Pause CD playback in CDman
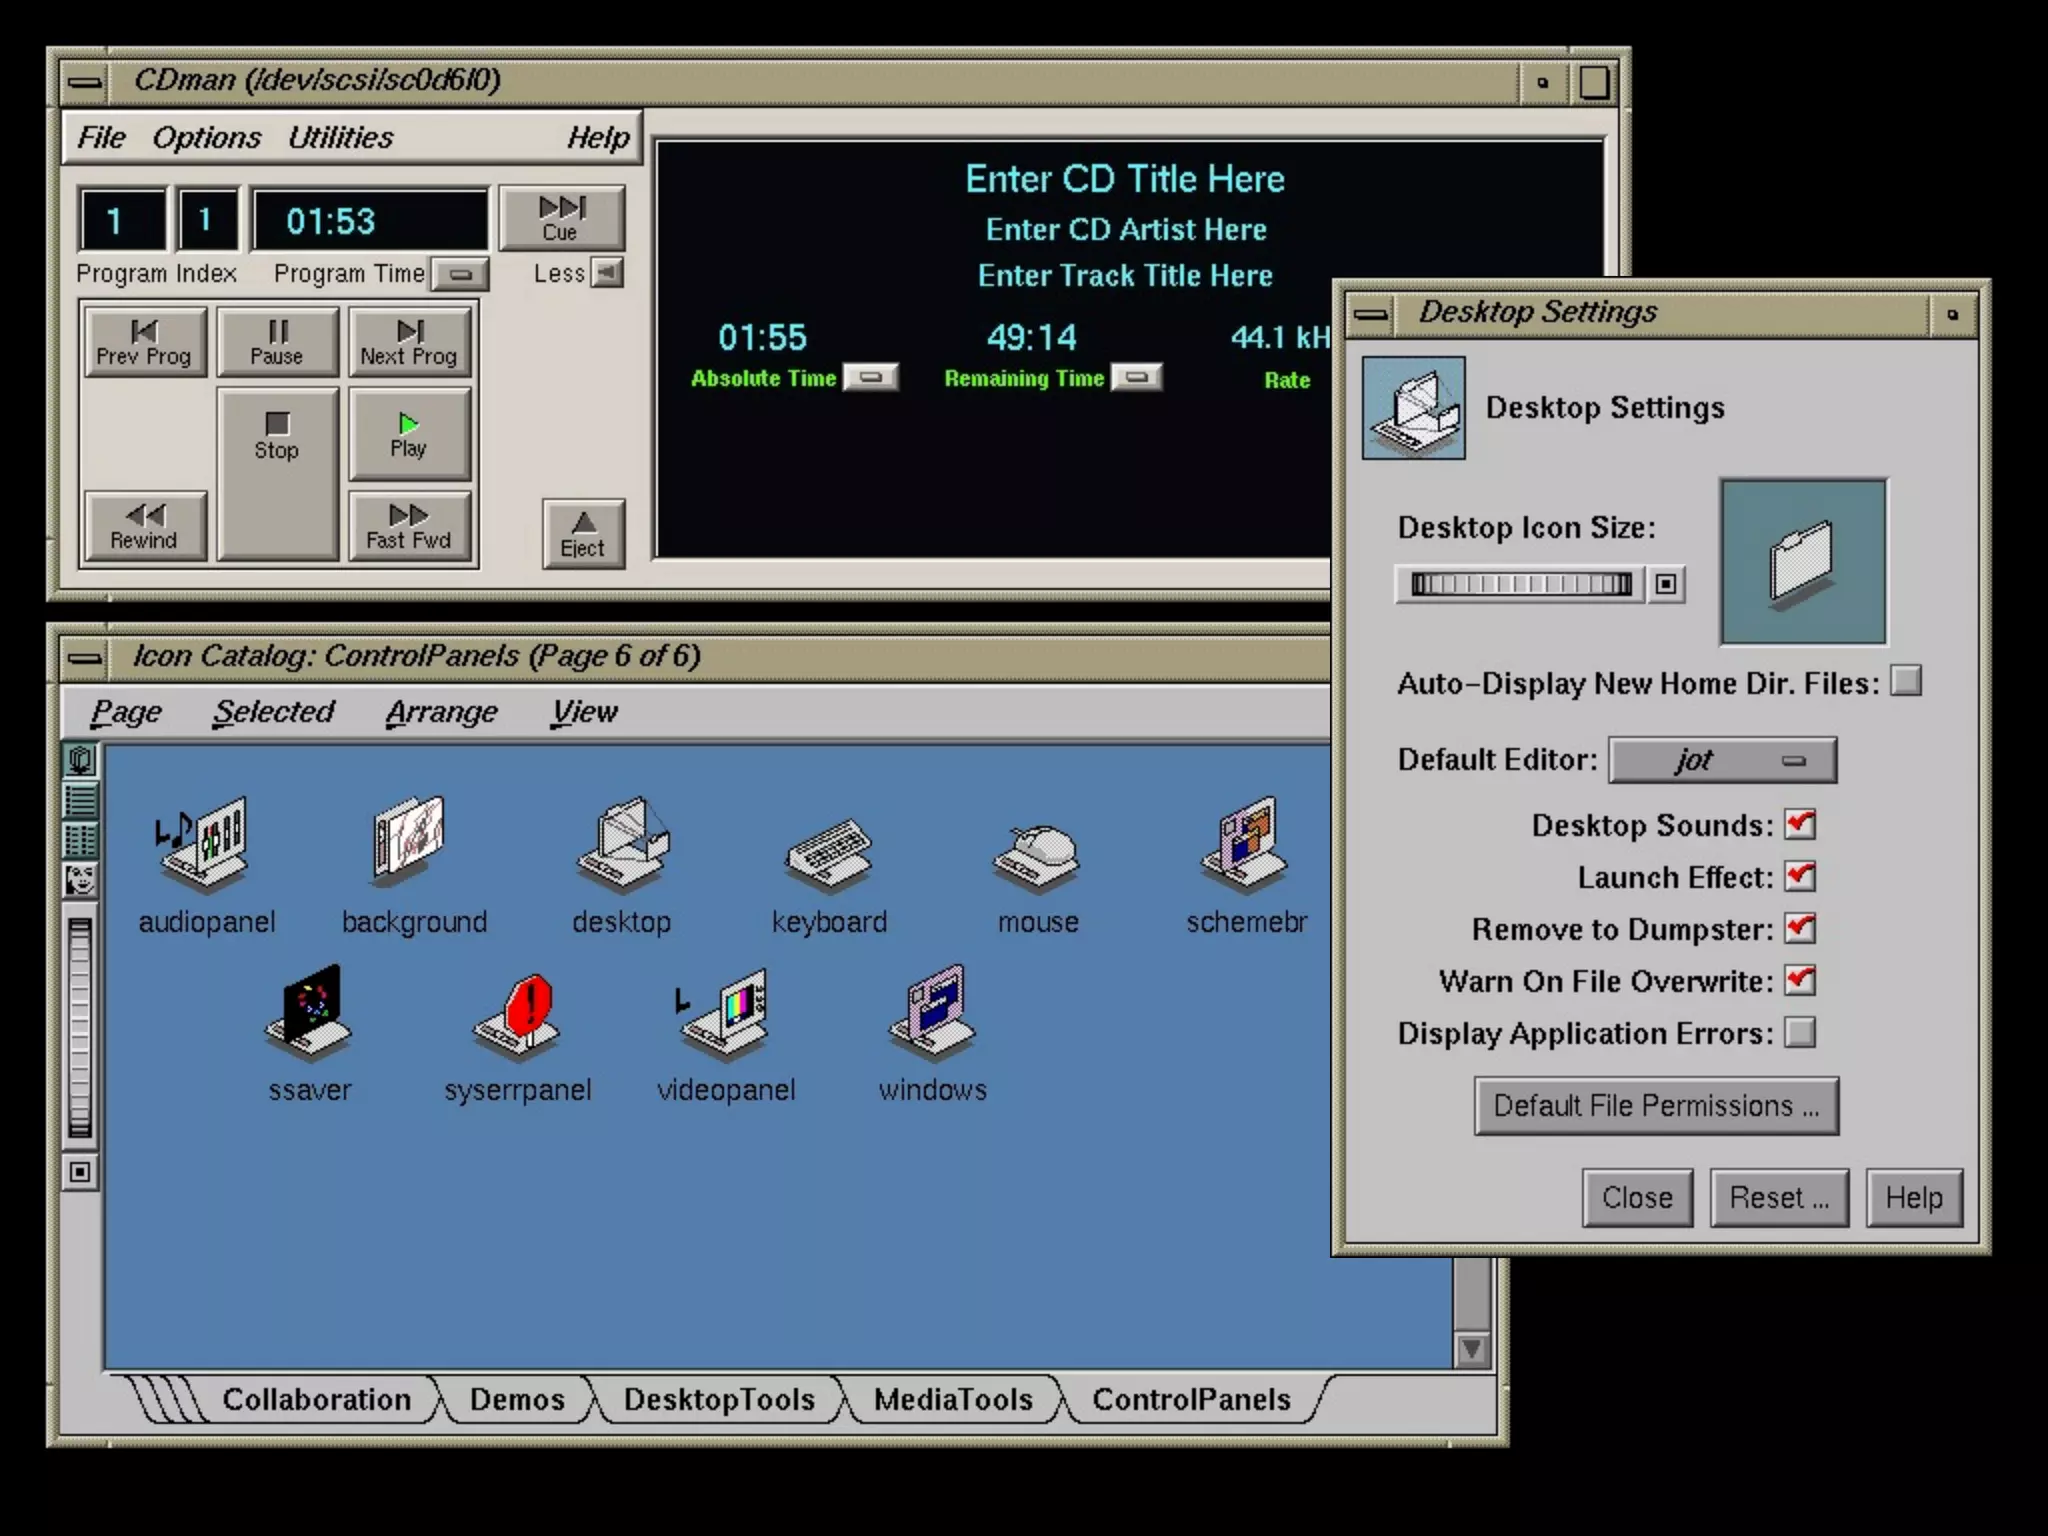Viewport: 2048px width, 1536px height. click(277, 342)
